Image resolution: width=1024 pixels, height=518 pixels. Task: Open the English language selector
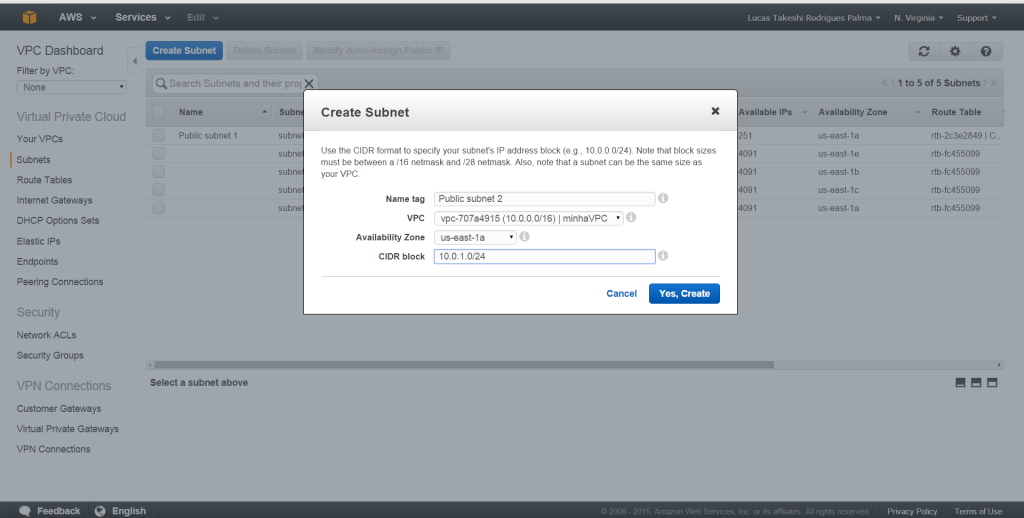click(x=129, y=511)
